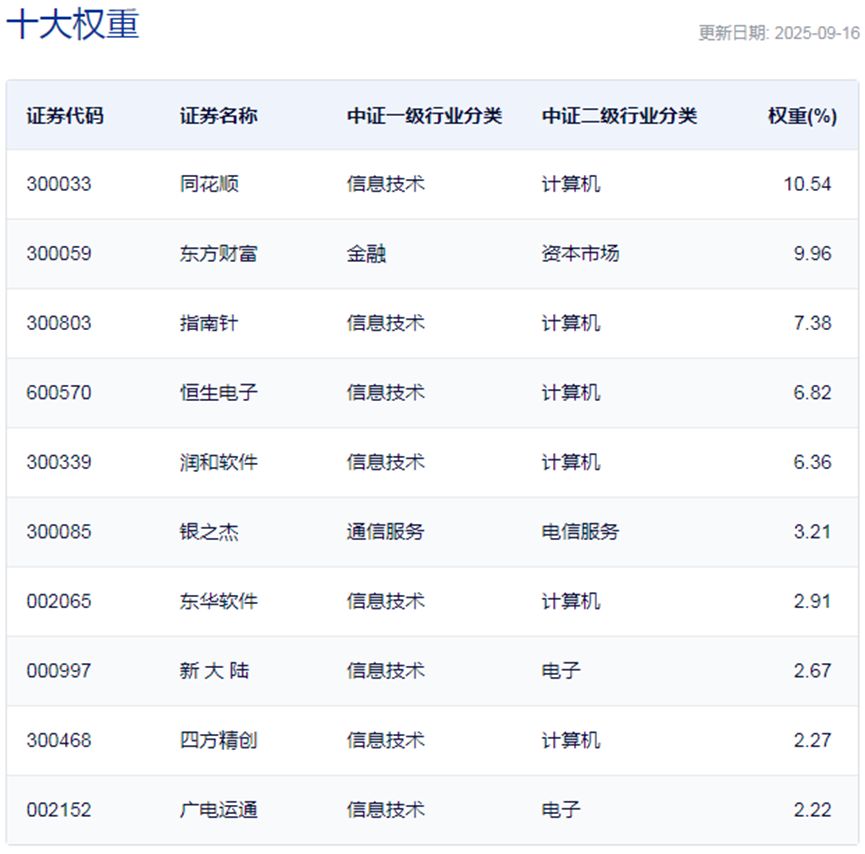Select the 中证二级行业分类 column header
The width and height of the screenshot is (865, 854).
tap(619, 116)
